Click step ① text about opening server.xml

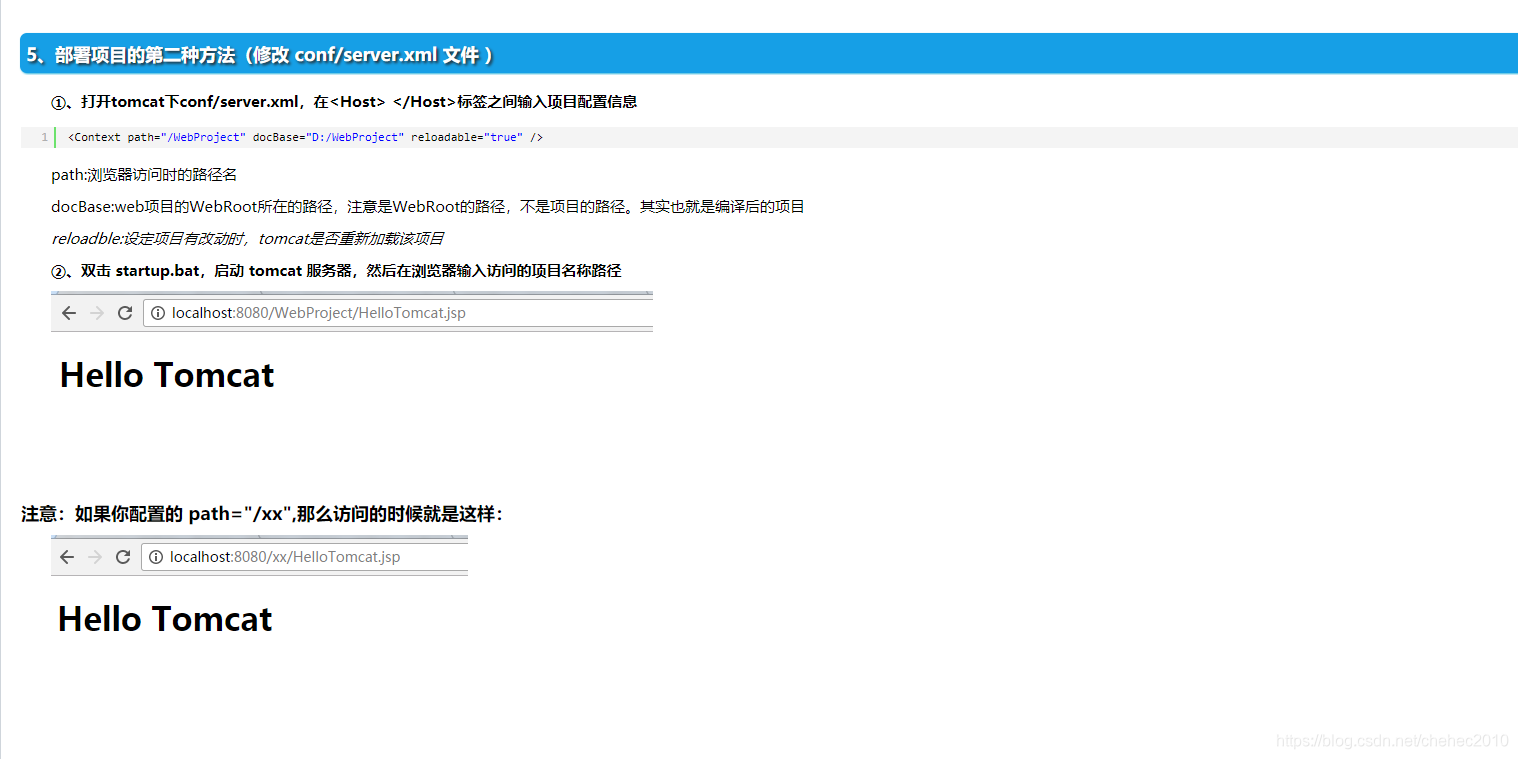344,102
